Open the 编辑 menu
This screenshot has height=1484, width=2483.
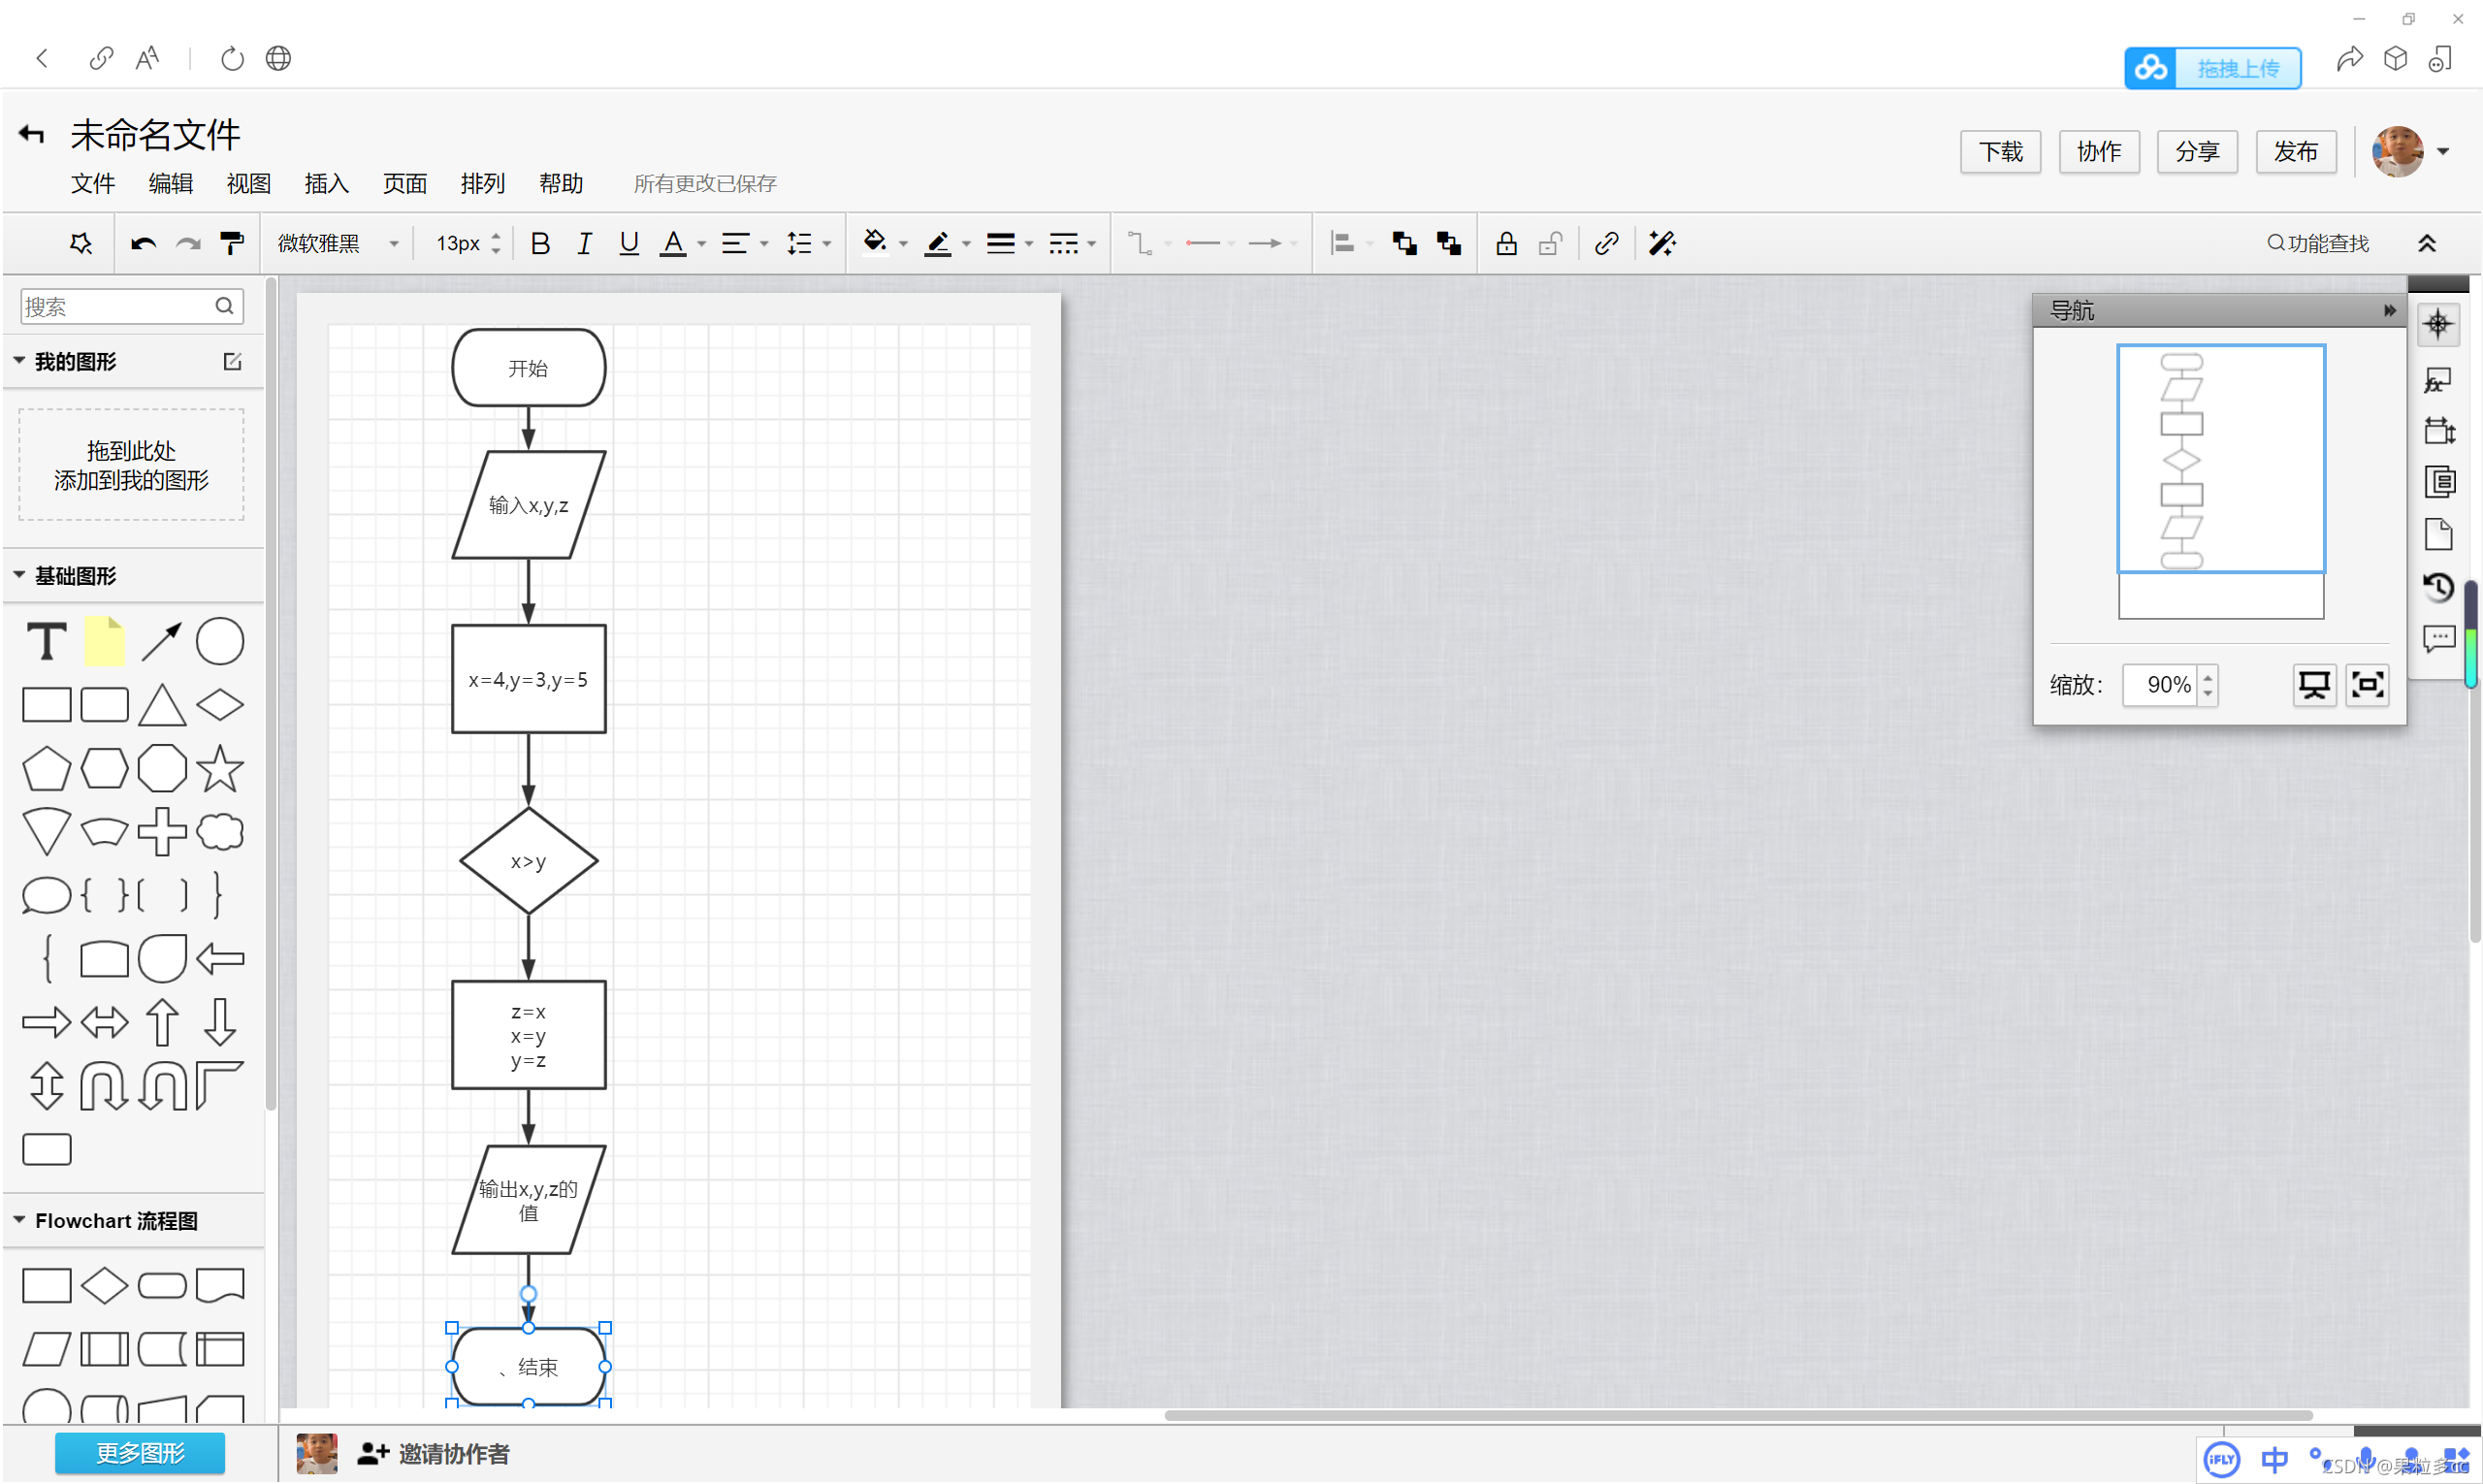pyautogui.click(x=171, y=183)
